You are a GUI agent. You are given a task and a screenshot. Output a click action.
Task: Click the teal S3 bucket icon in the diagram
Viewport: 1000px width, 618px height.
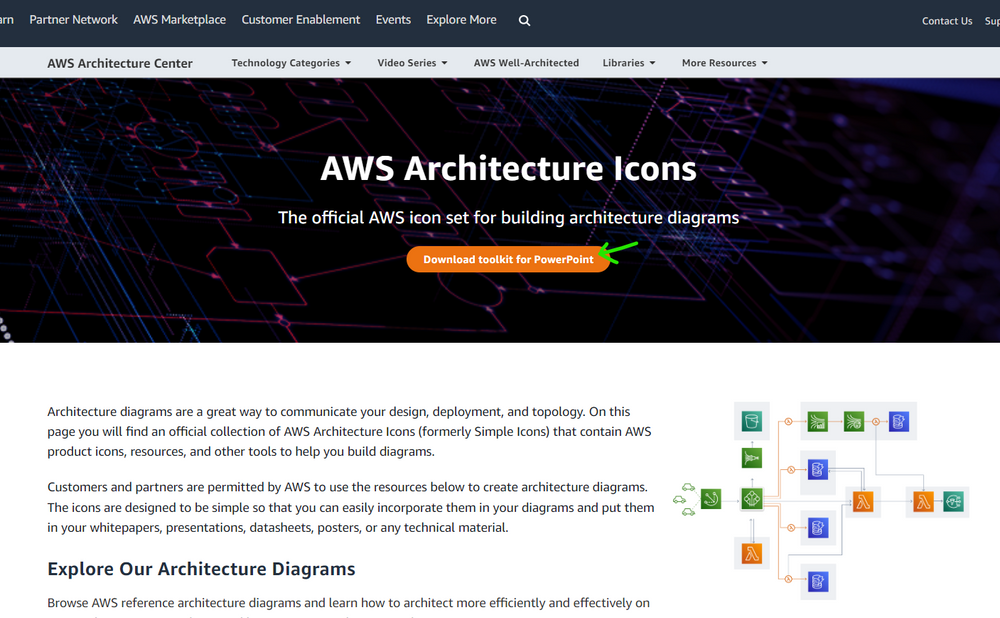tap(752, 423)
